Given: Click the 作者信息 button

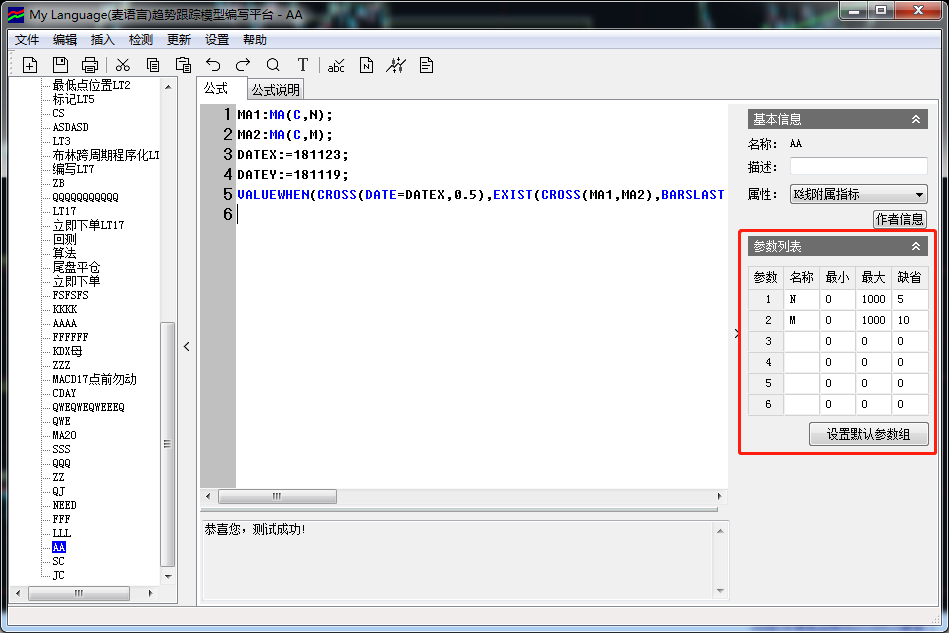Looking at the screenshot, I should tap(900, 219).
